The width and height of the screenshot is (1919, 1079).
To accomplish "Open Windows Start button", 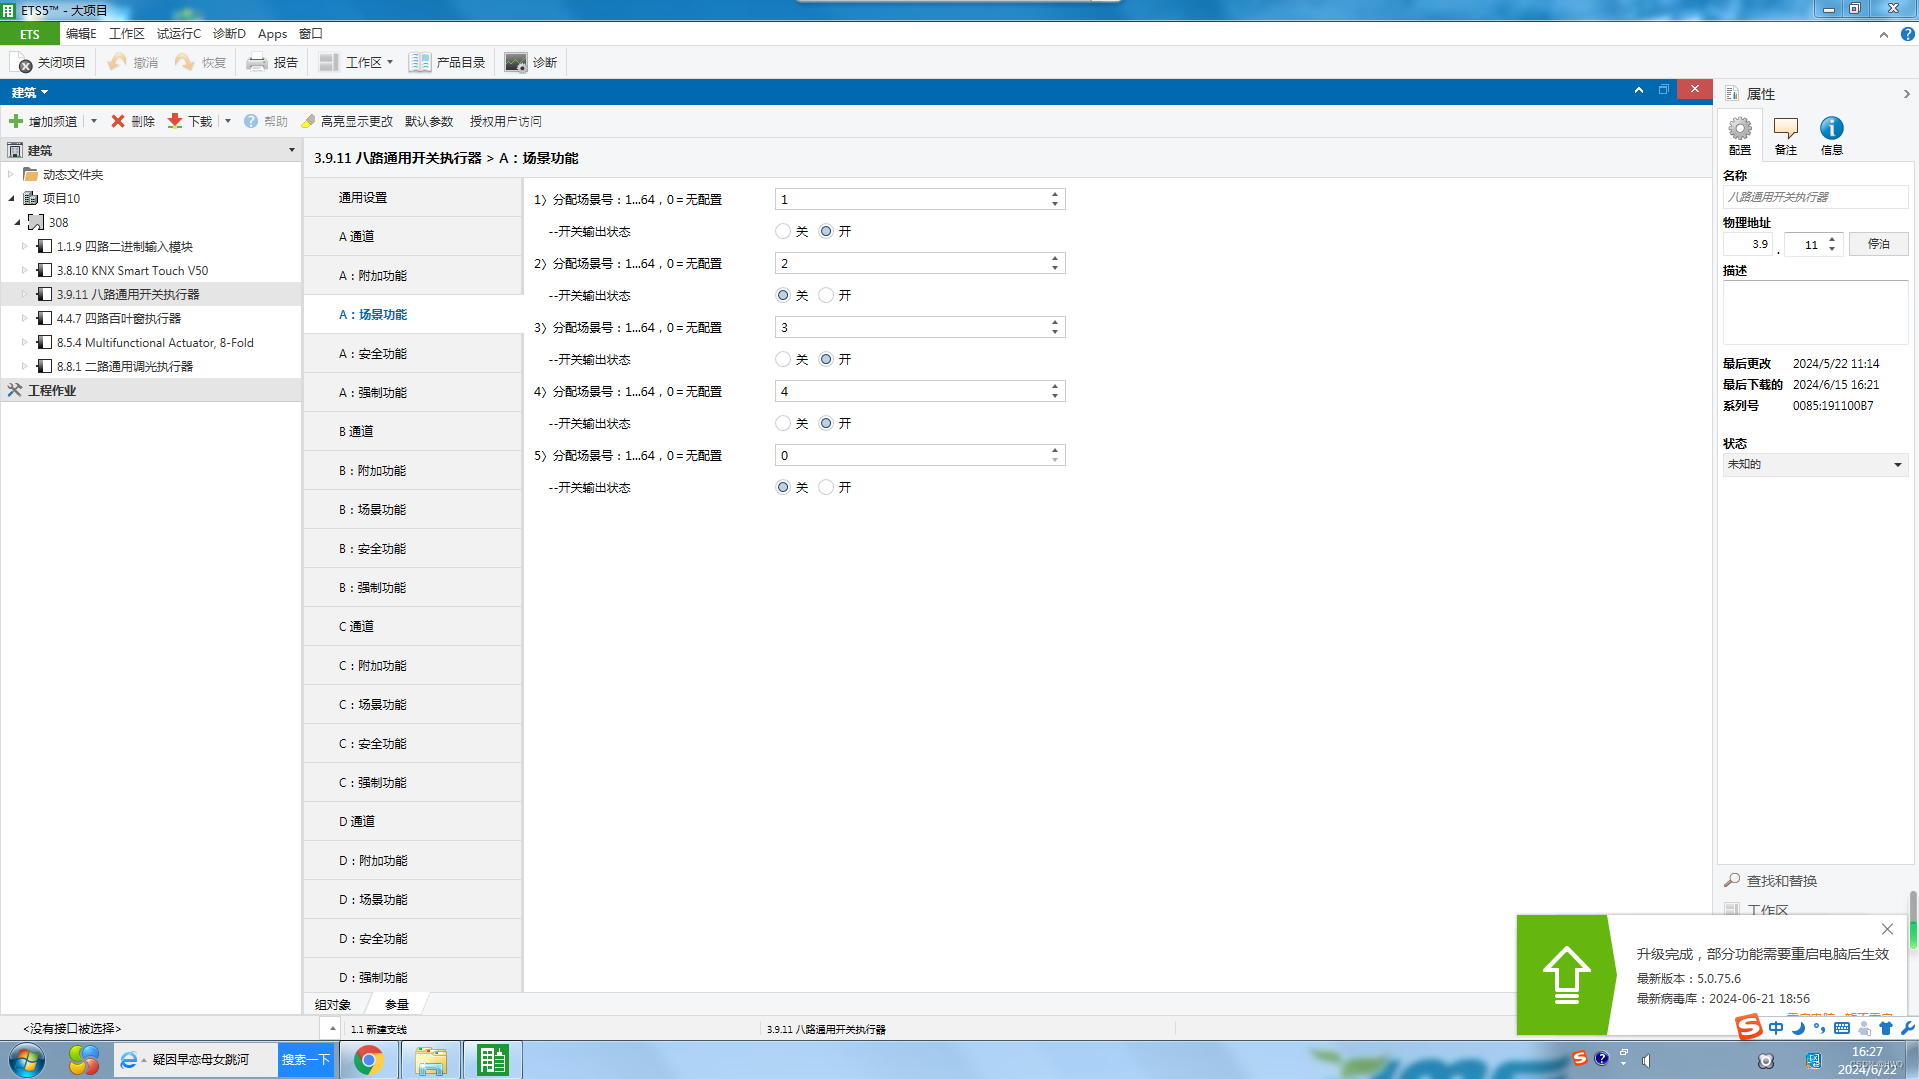I will click(27, 1060).
